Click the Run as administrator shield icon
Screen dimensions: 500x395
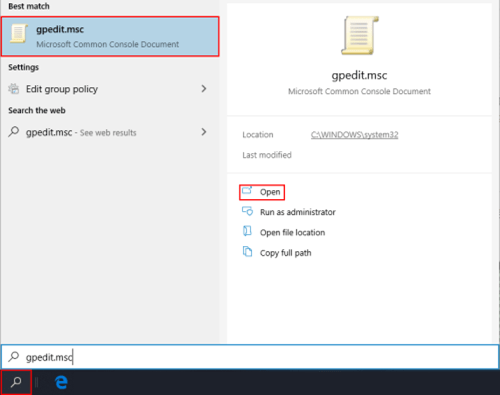pyautogui.click(x=247, y=211)
